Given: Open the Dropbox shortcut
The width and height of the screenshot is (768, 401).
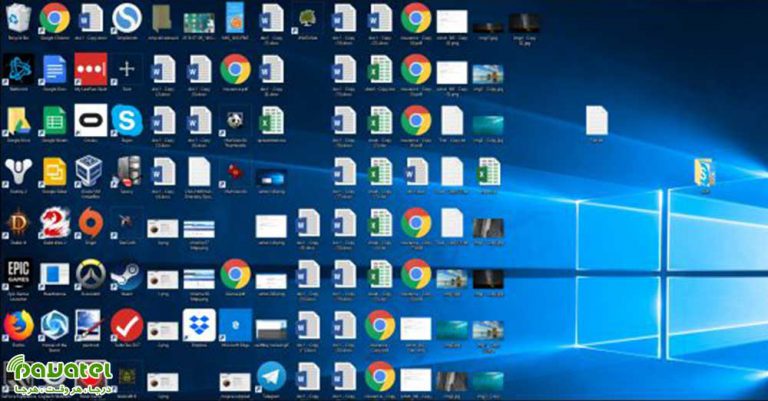Looking at the screenshot, I should (x=199, y=325).
